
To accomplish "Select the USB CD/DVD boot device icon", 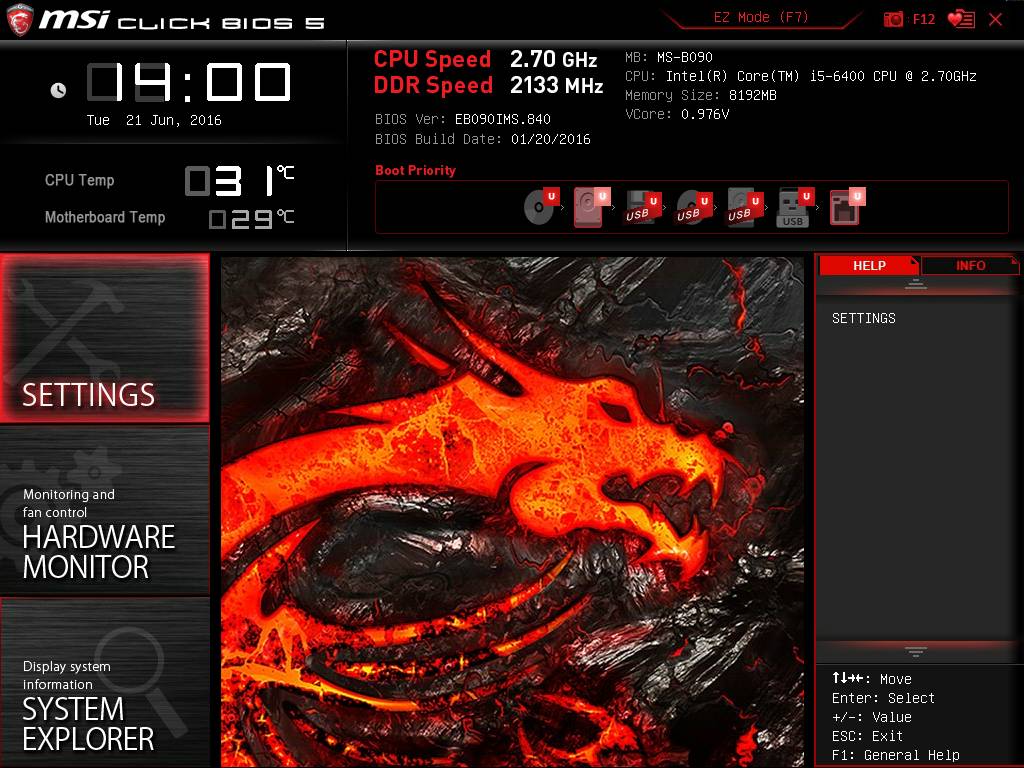I will point(694,208).
